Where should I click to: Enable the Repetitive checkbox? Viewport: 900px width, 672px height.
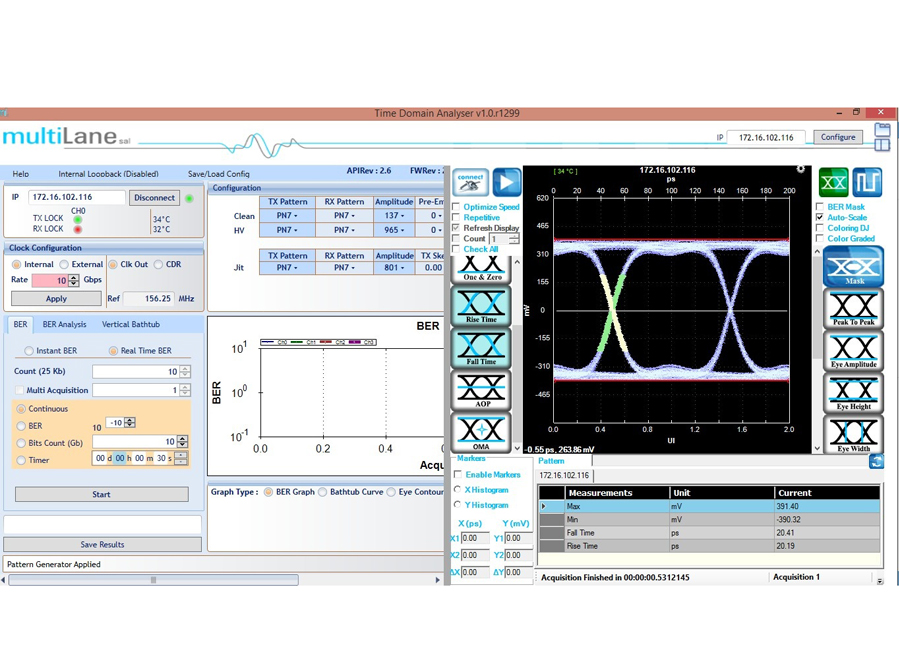(x=456, y=217)
